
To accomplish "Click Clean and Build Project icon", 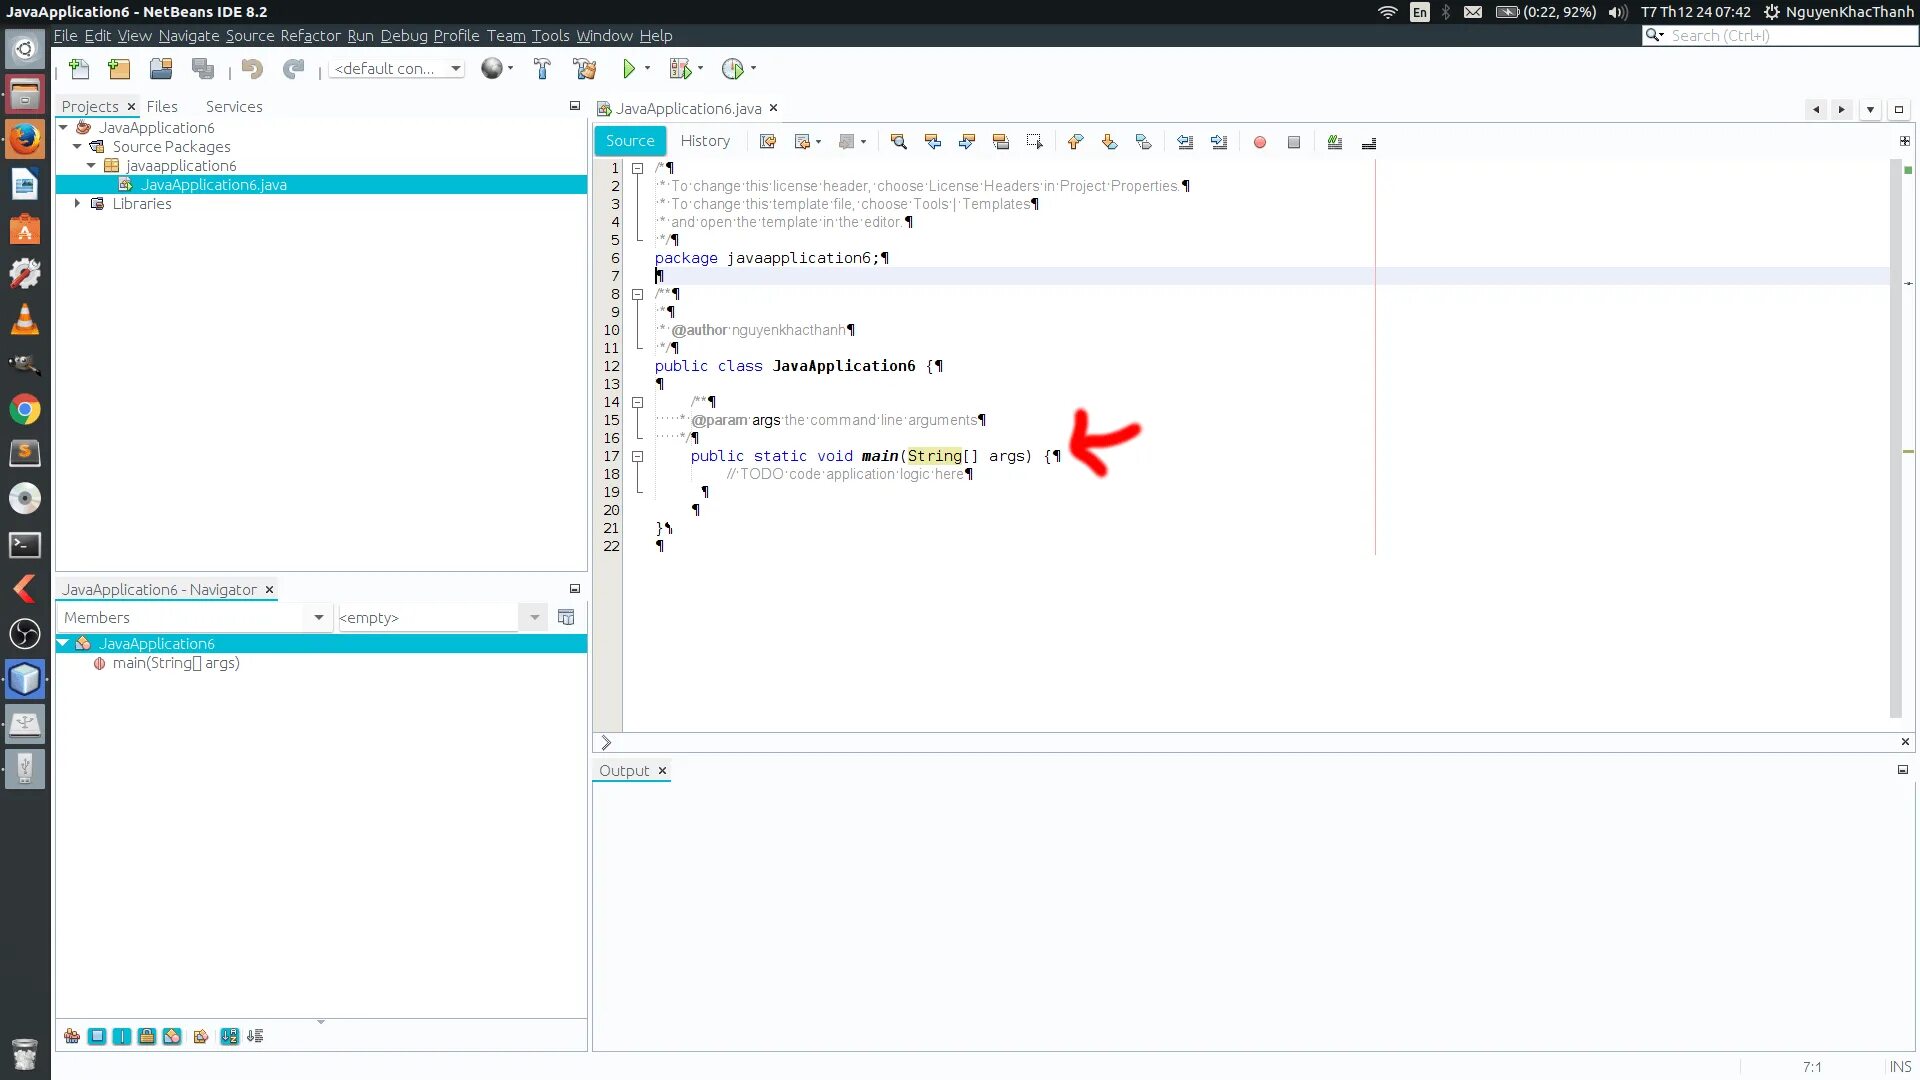I will click(585, 69).
